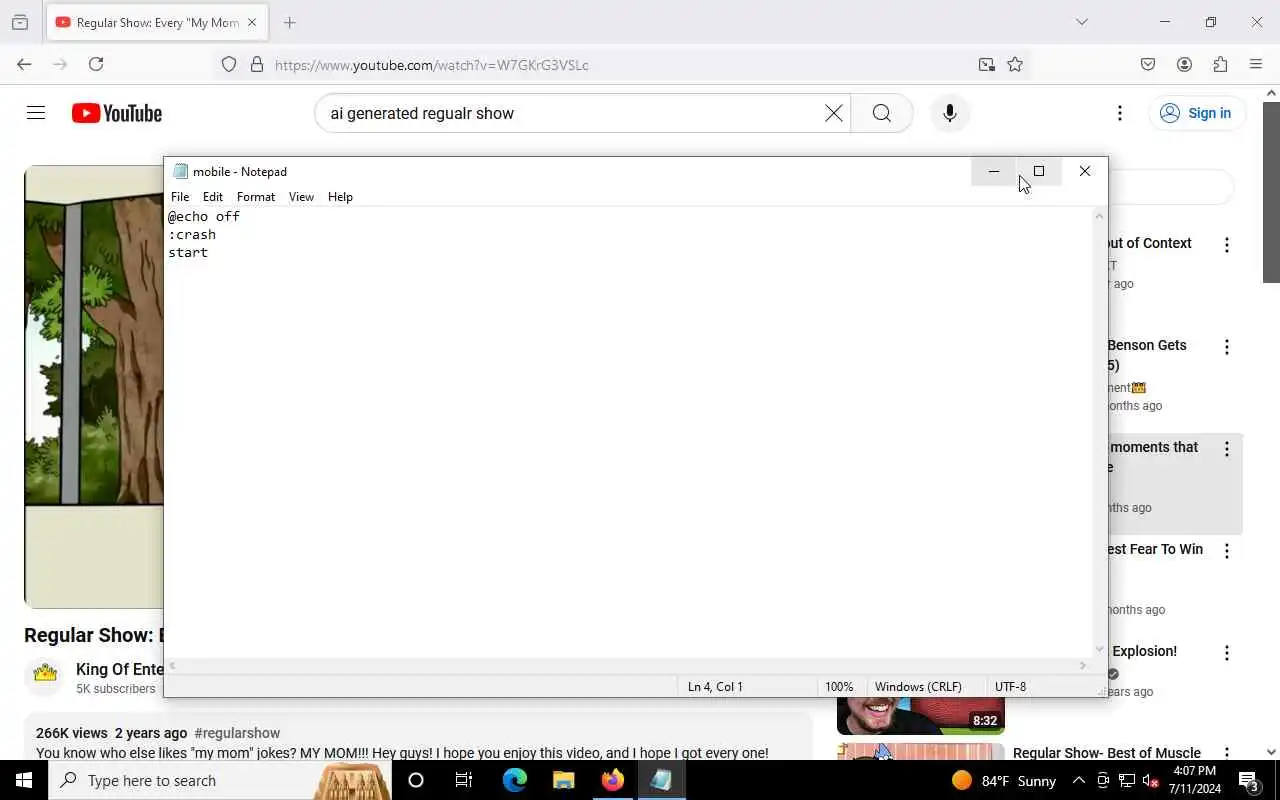Open File Explorer from taskbar
1280x800 pixels.
(x=563, y=780)
